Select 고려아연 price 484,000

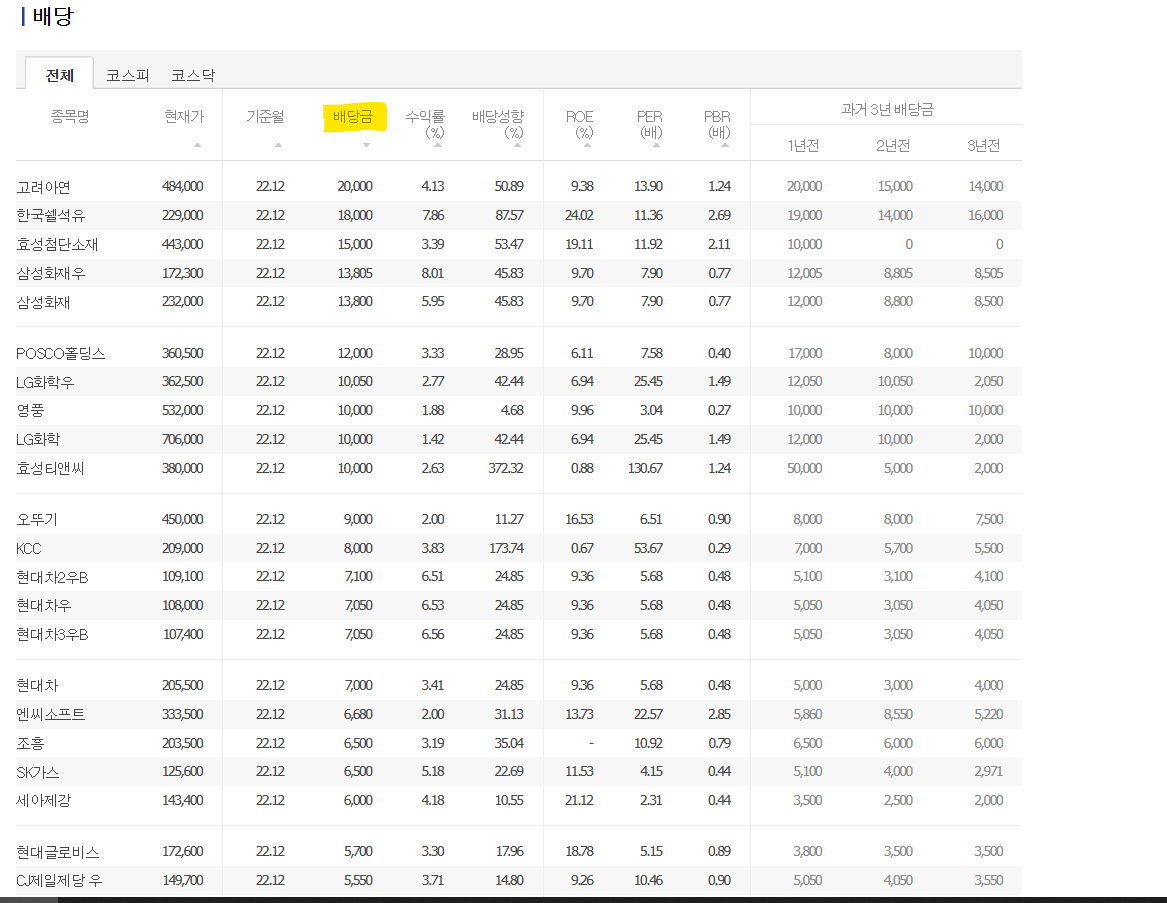(x=182, y=186)
